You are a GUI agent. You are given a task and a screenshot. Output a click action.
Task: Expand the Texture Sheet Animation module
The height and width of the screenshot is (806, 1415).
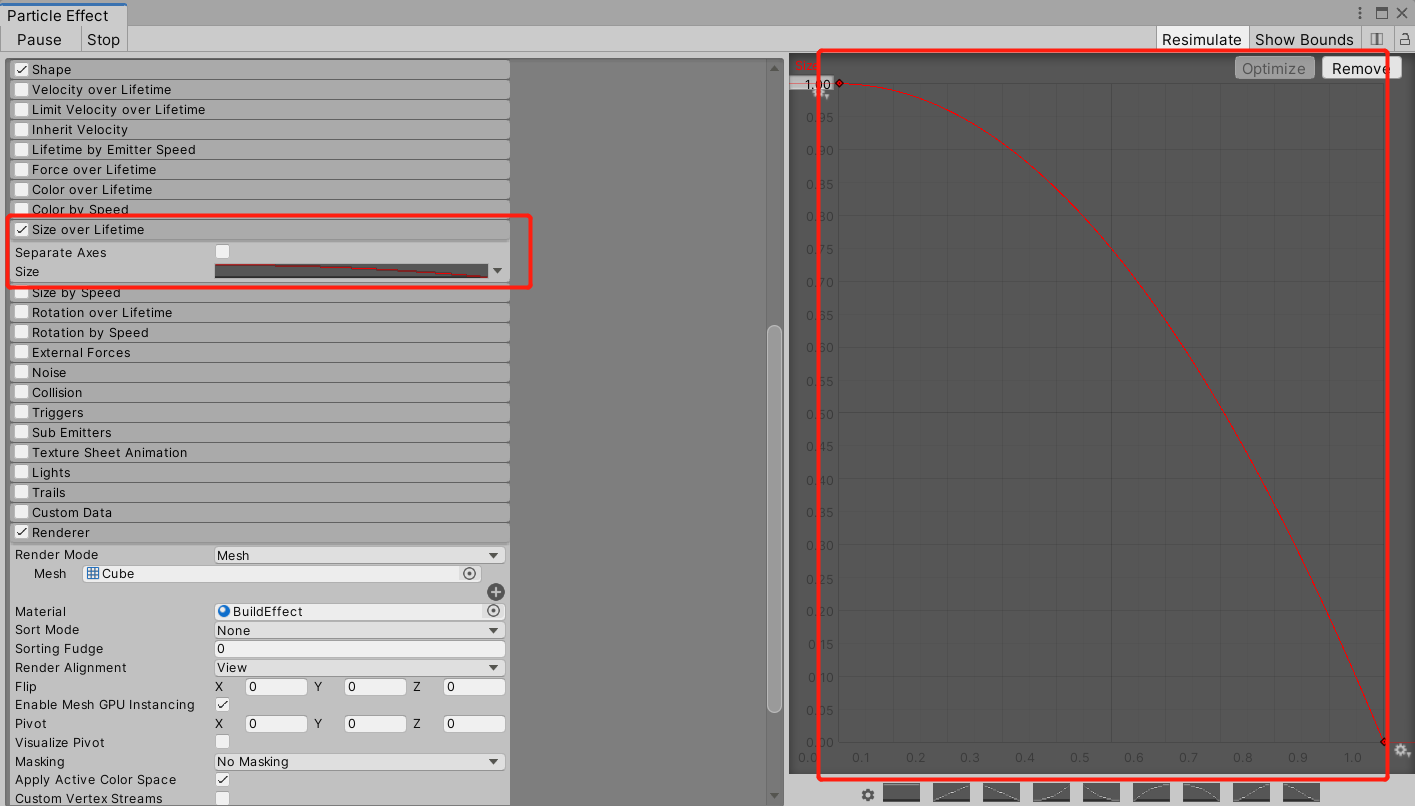tap(260, 452)
